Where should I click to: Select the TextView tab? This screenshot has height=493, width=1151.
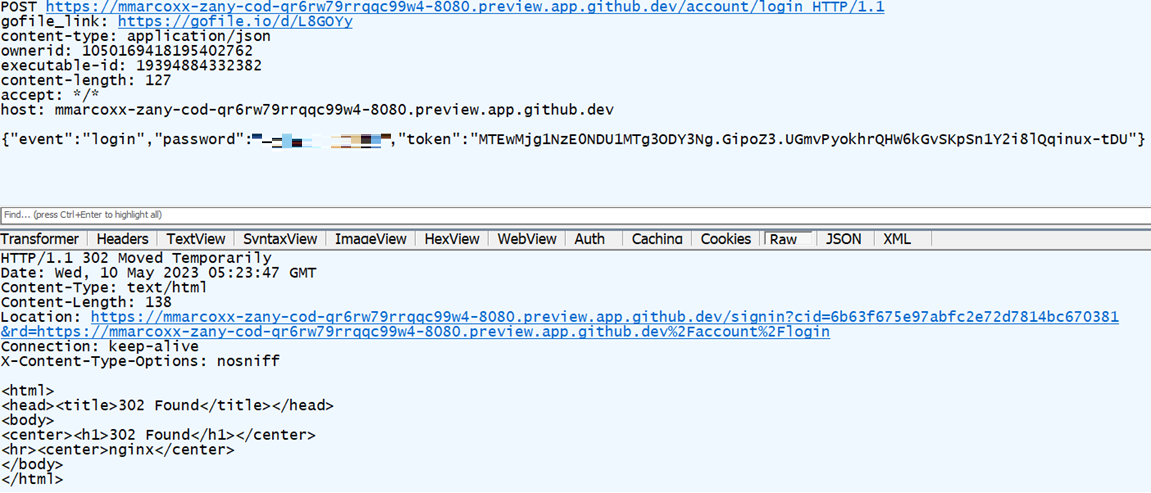click(x=196, y=239)
